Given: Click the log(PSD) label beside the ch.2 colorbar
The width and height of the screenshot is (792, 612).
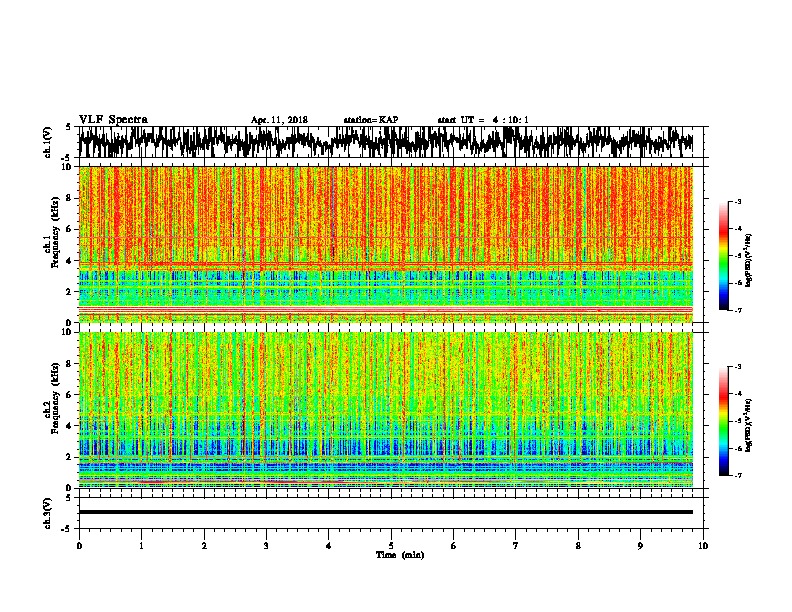Looking at the screenshot, I should coord(748,425).
